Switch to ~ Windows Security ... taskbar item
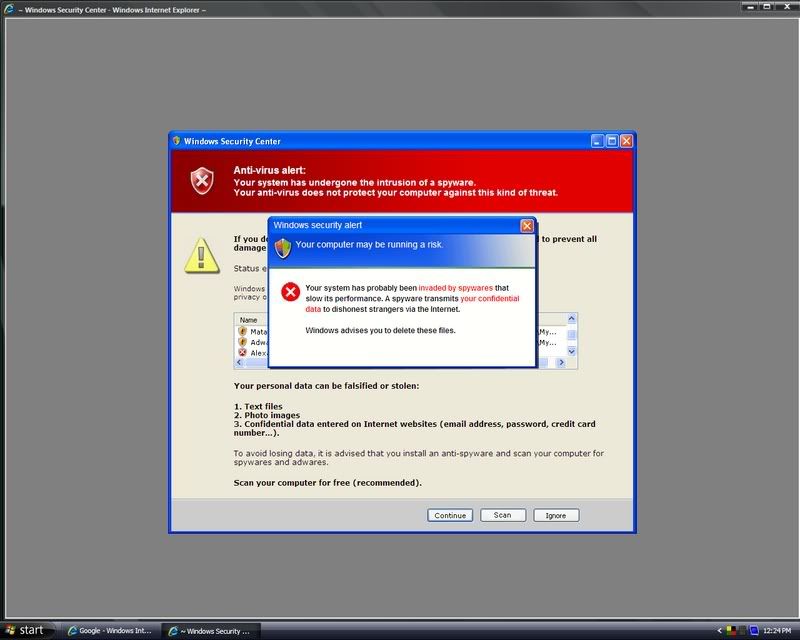Screen dimensions: 800x640 [x=211, y=631]
